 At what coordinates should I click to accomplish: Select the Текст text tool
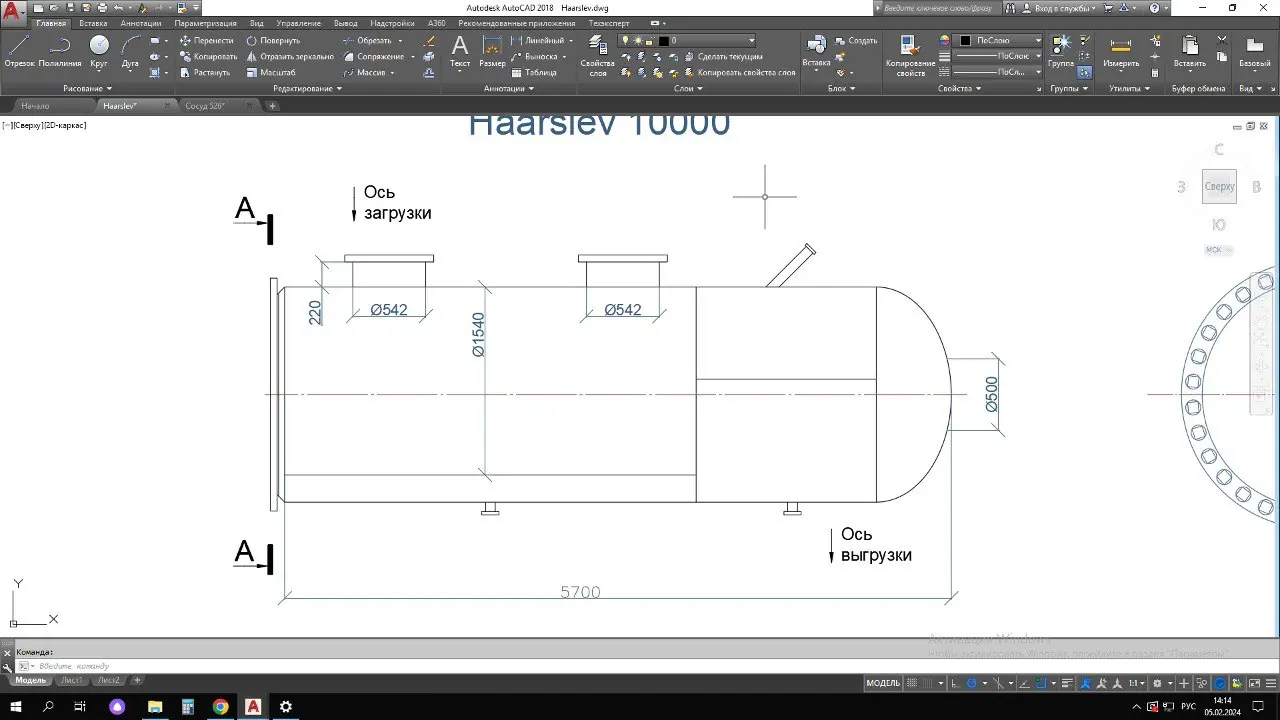460,51
